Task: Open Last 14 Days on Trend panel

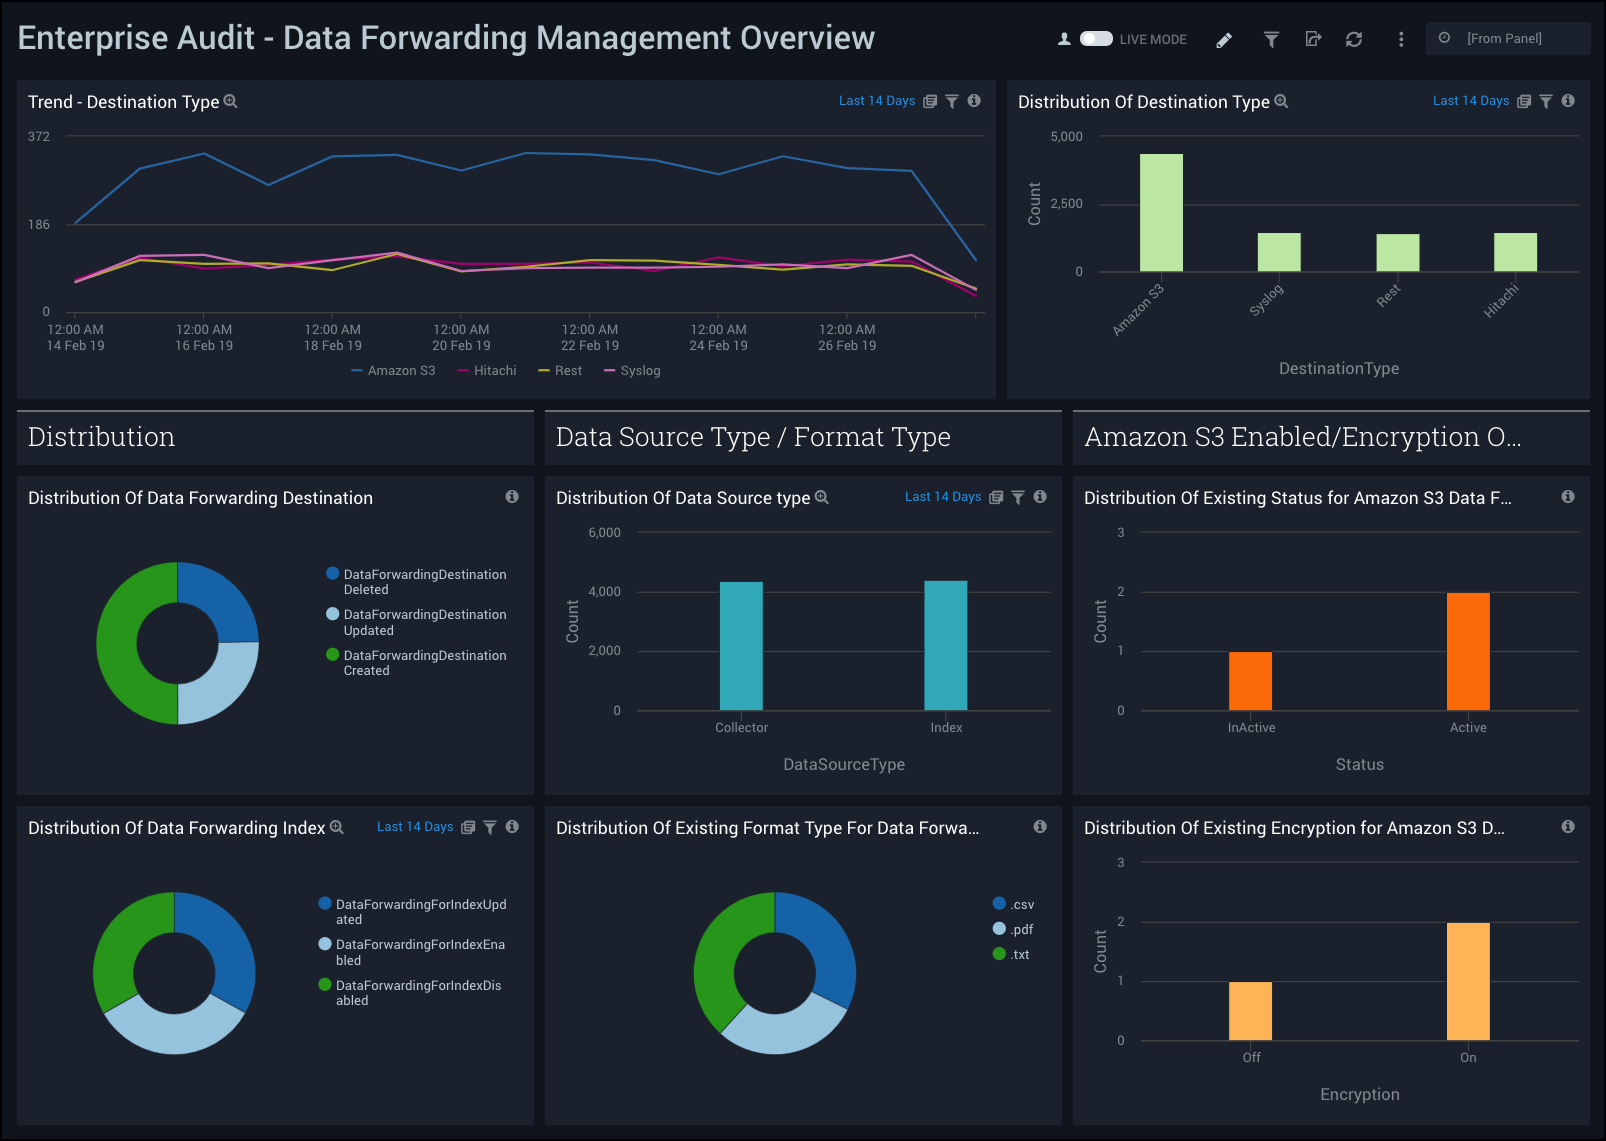Action: click(x=876, y=101)
